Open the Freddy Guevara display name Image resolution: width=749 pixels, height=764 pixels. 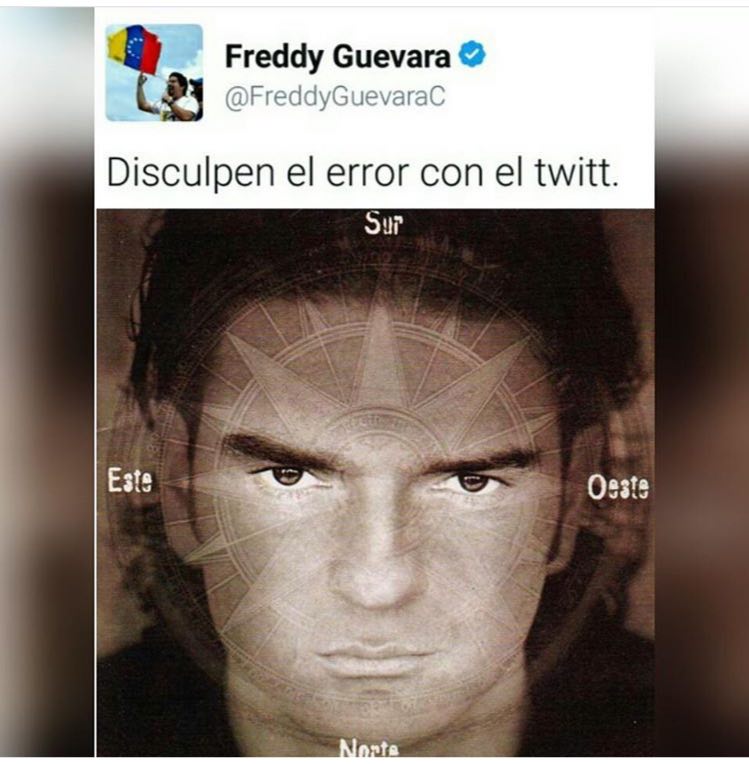[x=337, y=57]
